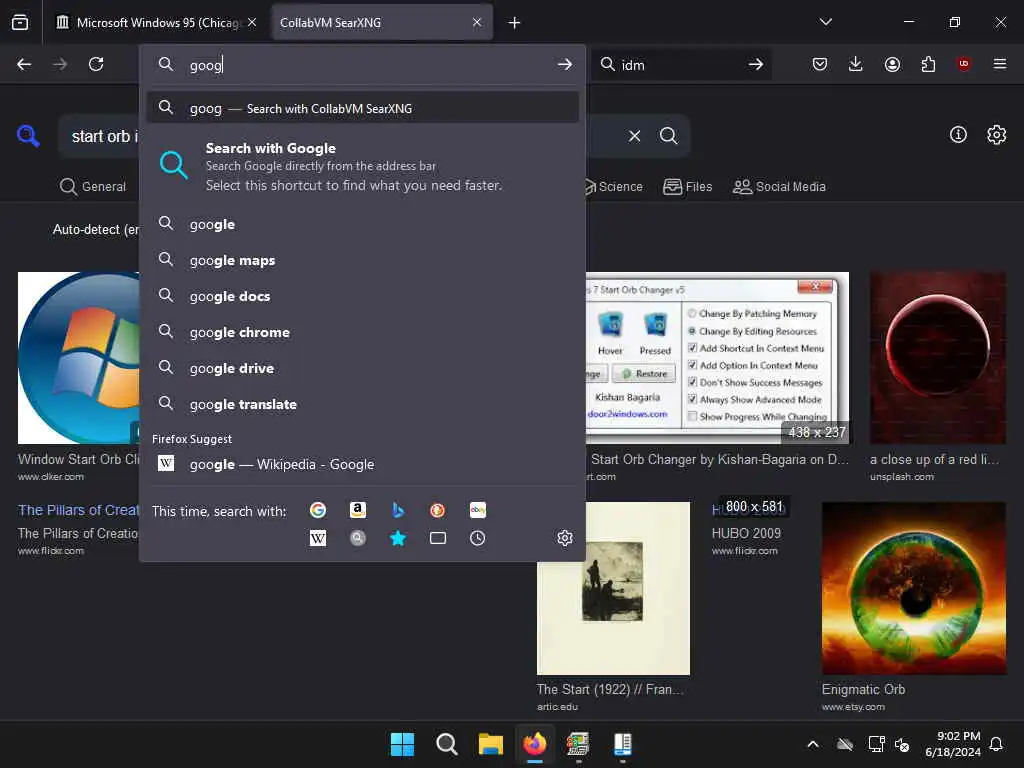The image size is (1024, 768).
Task: Open the List all tabs dropdown arrow
Action: 826,22
